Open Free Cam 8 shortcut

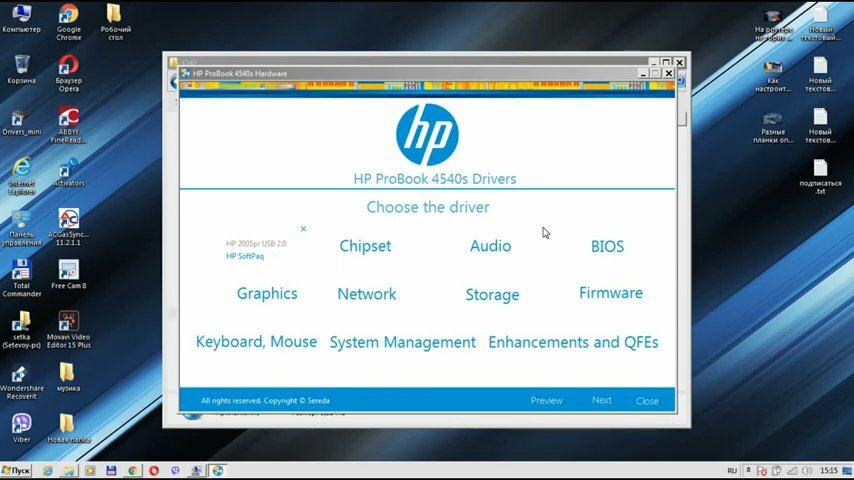[69, 275]
